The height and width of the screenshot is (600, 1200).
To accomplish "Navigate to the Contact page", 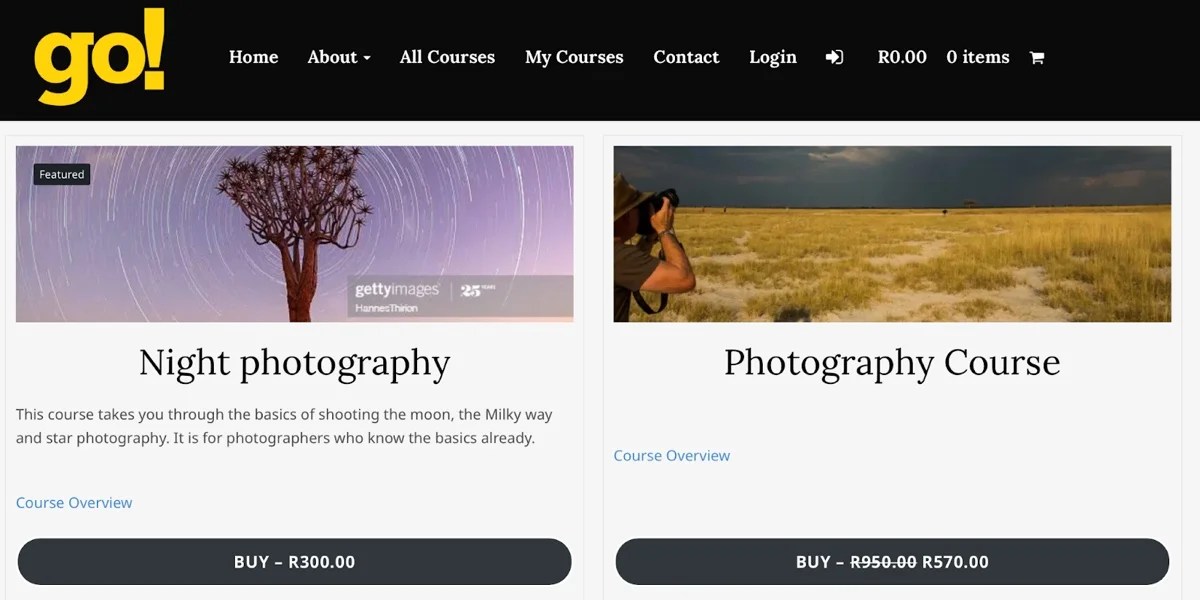I will pyautogui.click(x=686, y=57).
